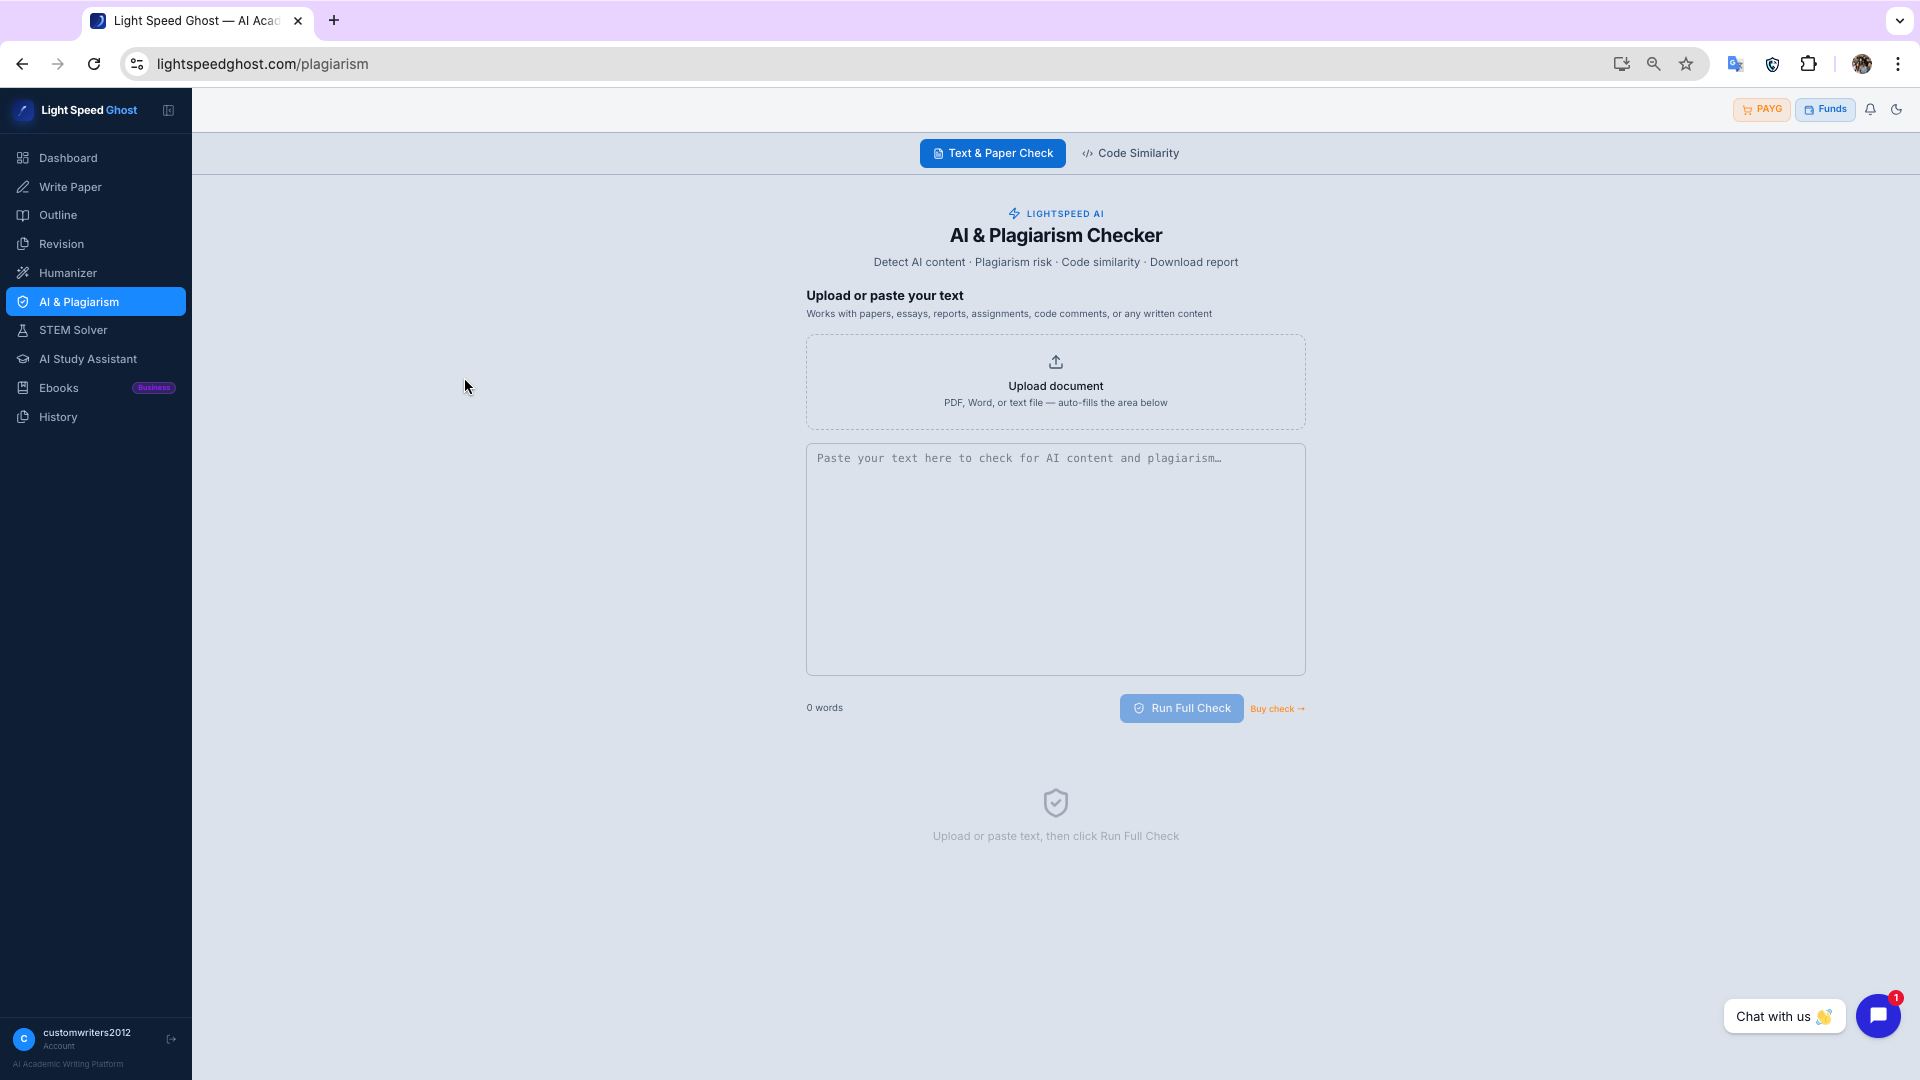Collapse sidebar with panel toggle icon

(169, 110)
